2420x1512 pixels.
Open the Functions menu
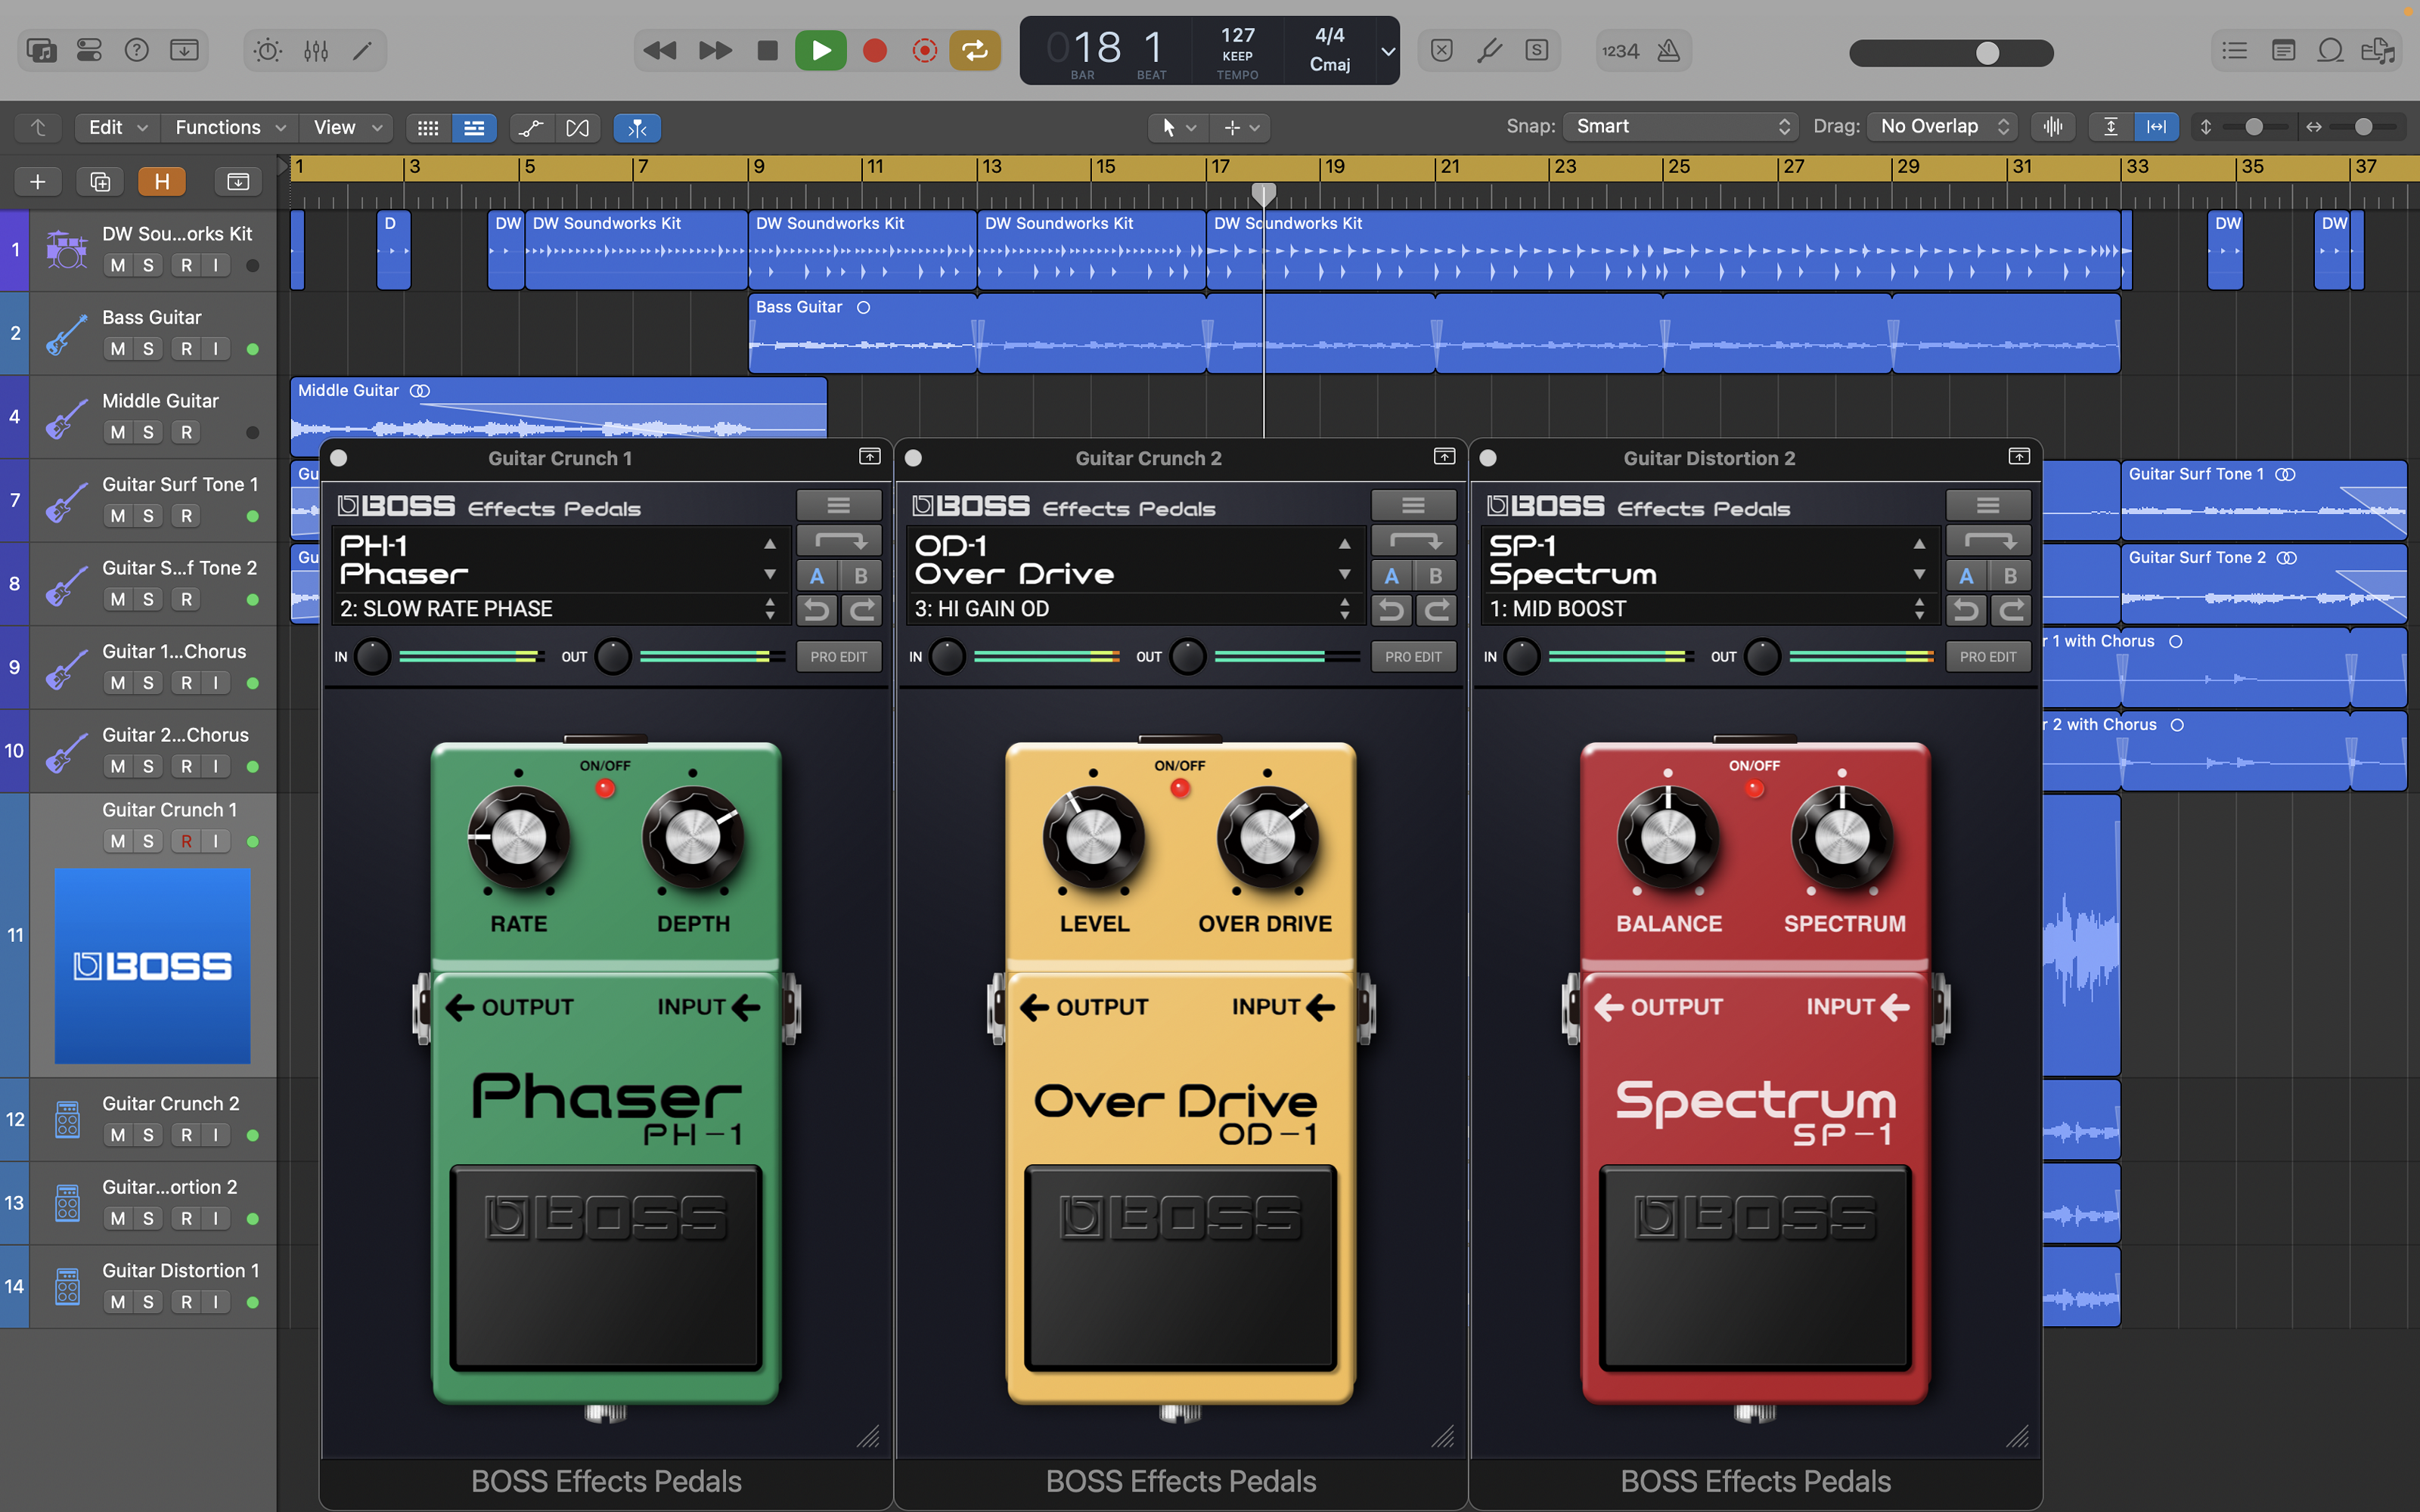click(x=229, y=127)
